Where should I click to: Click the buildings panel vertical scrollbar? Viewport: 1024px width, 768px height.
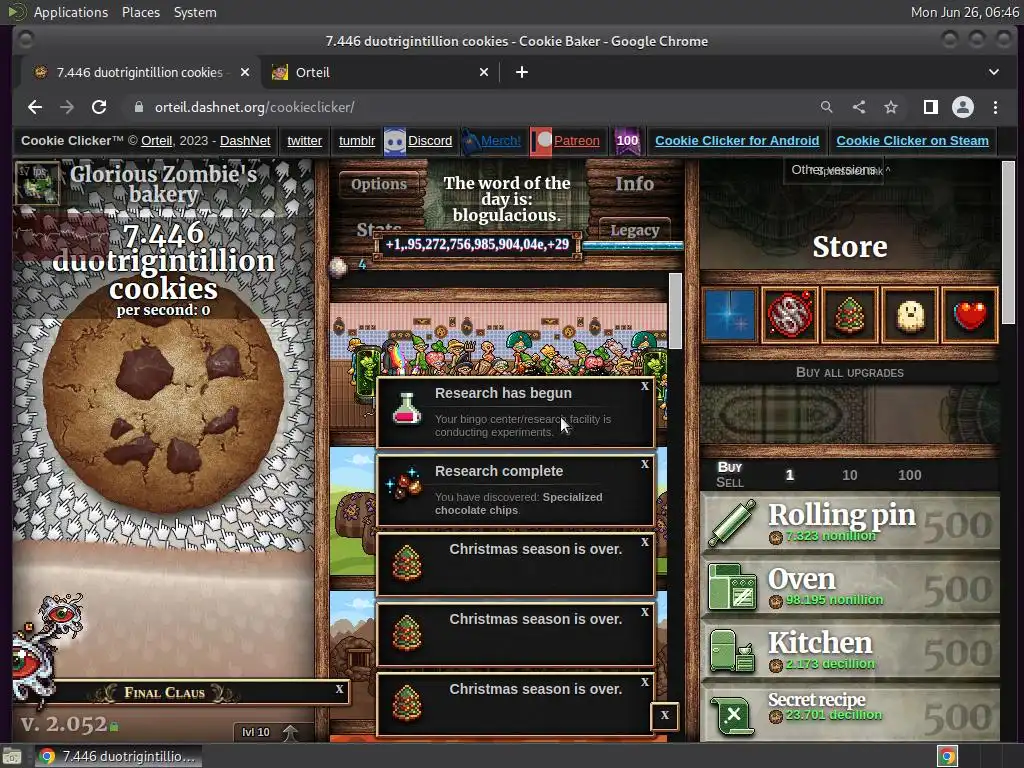[675, 311]
